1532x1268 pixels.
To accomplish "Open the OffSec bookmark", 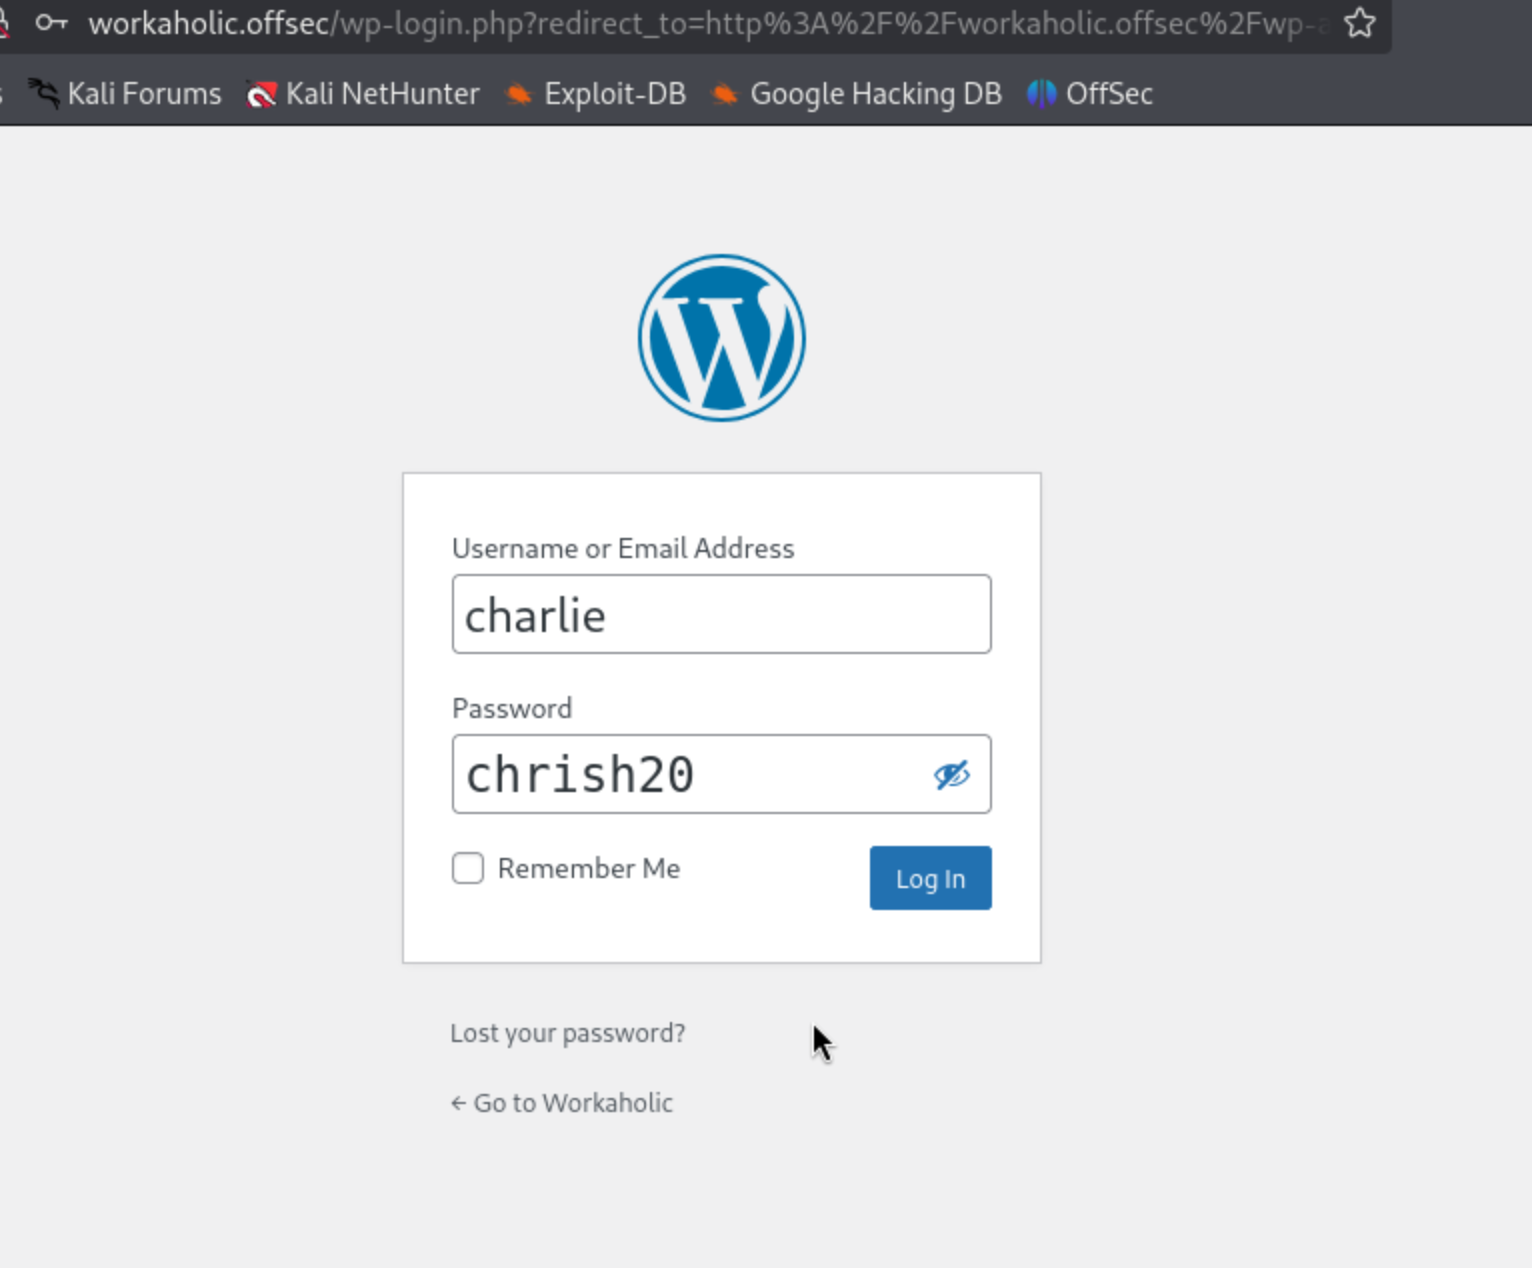I will click(1090, 94).
